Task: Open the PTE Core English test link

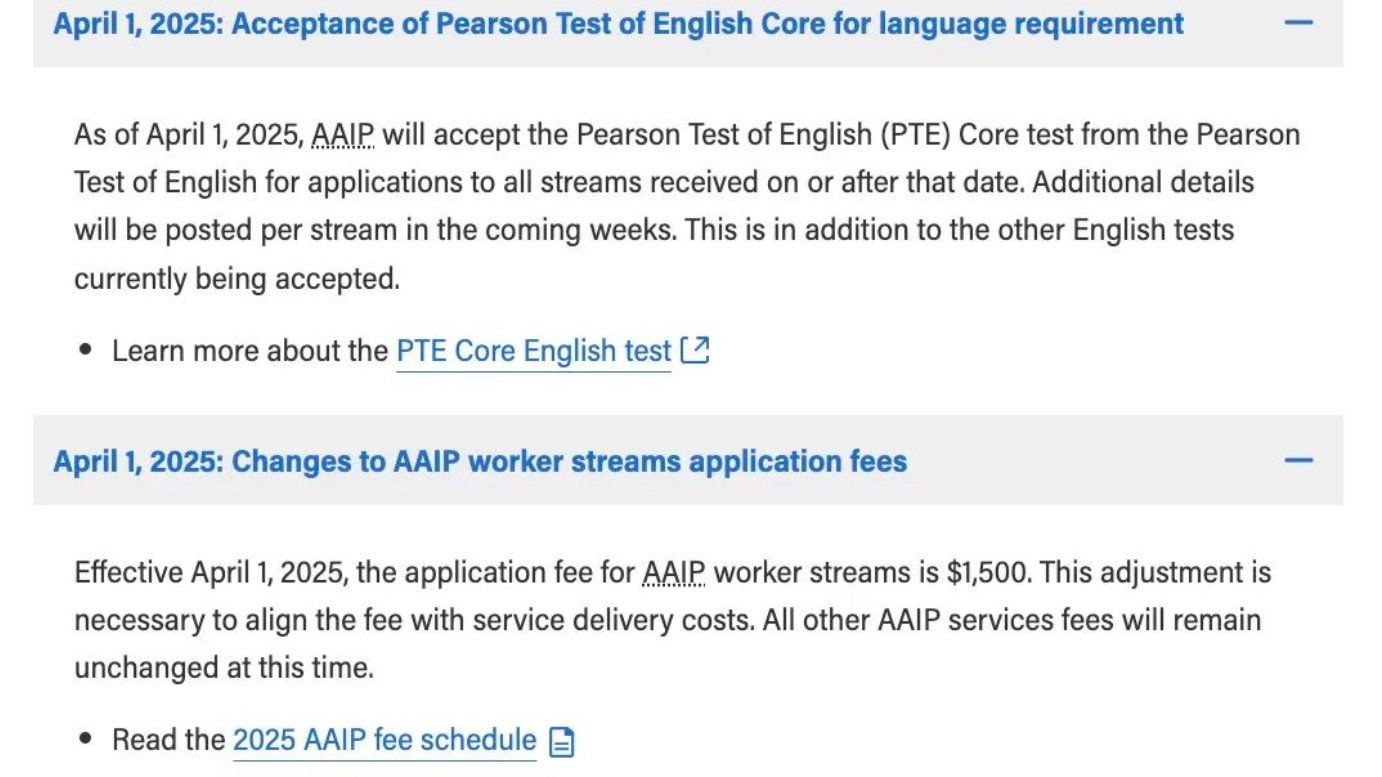Action: click(533, 351)
